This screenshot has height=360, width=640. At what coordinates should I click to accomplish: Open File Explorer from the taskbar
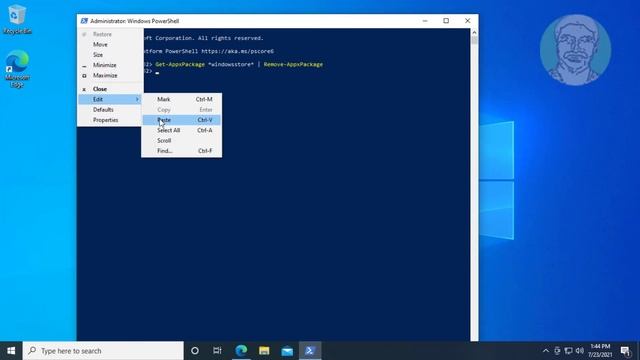pos(264,351)
